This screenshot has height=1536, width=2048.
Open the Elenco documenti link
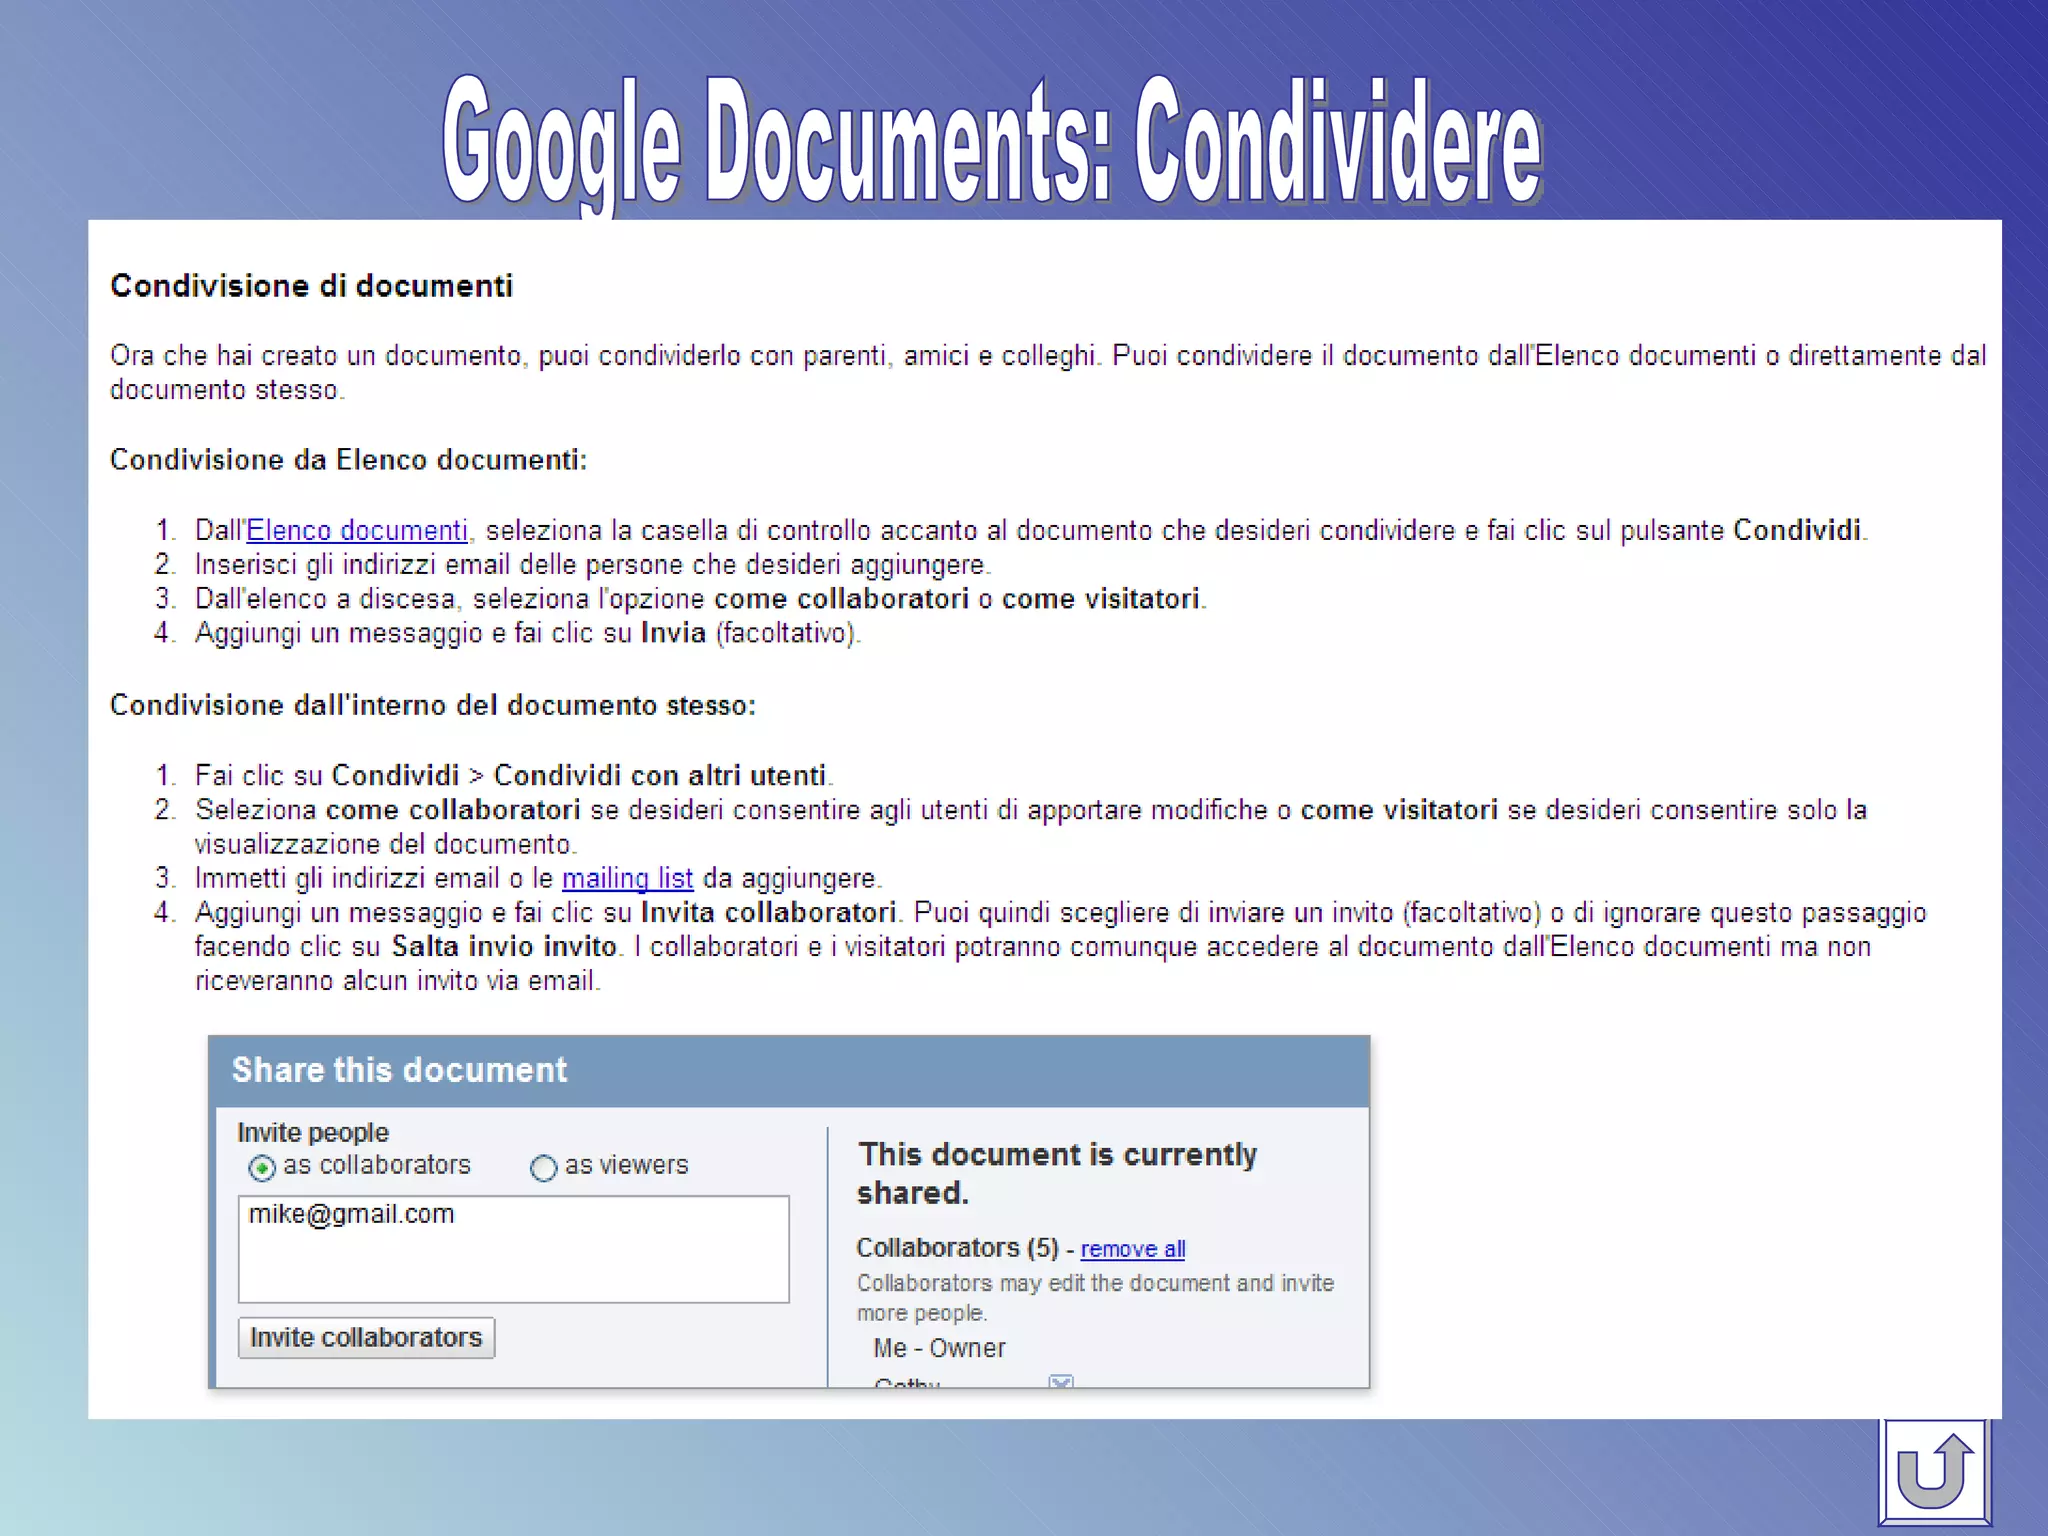pos(357,530)
